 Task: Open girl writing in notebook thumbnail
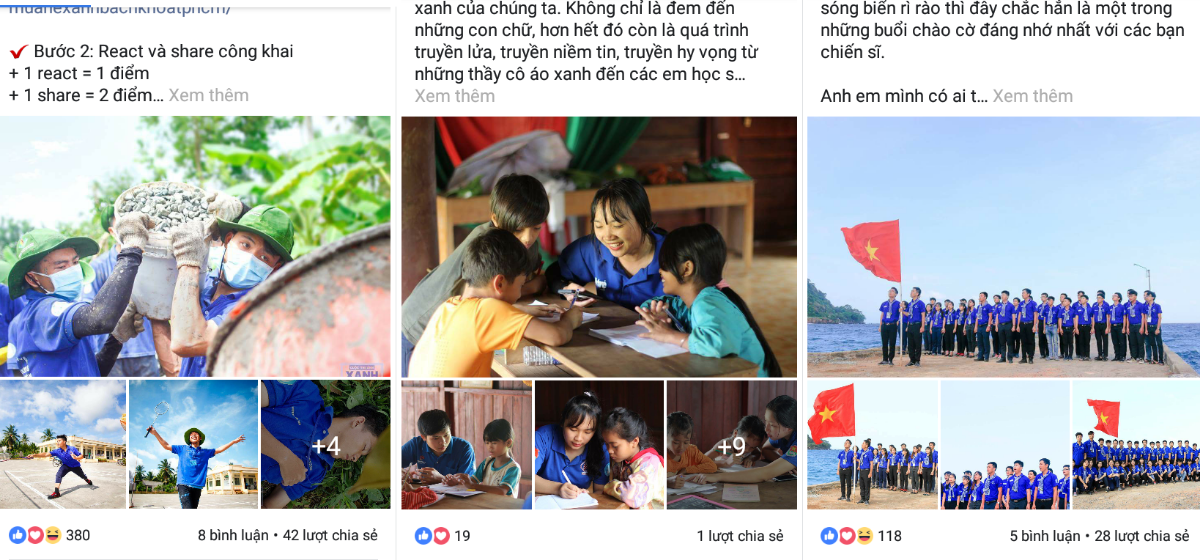coord(599,445)
